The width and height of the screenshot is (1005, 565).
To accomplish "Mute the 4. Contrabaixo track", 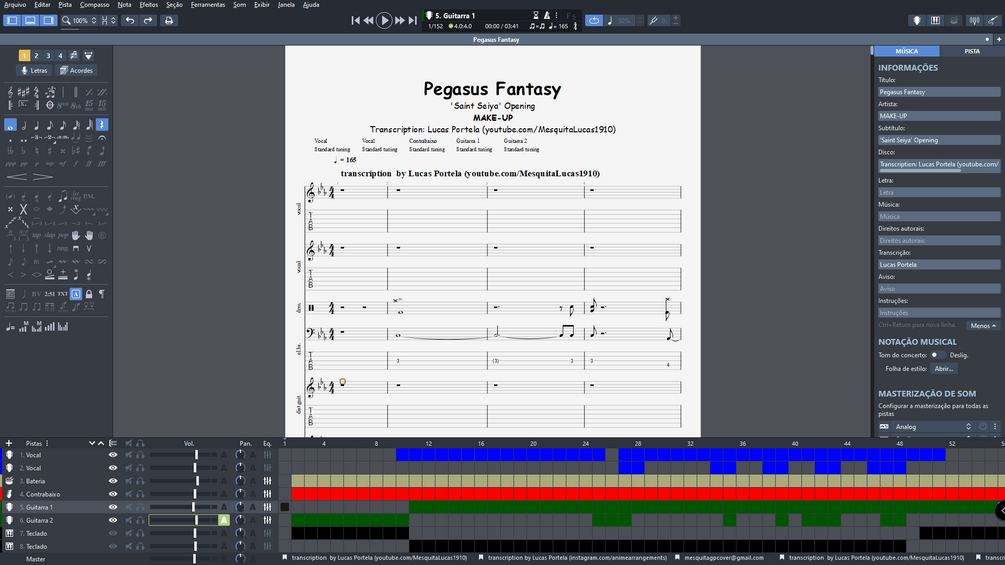I will click(129, 494).
